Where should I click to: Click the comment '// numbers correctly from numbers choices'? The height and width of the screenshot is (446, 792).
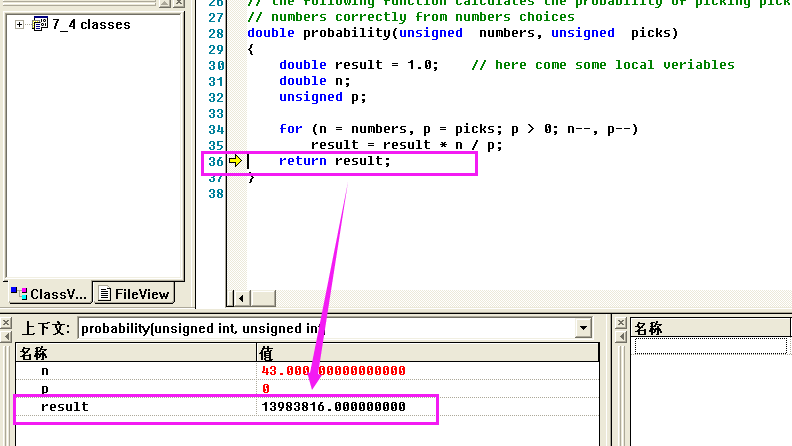411,17
